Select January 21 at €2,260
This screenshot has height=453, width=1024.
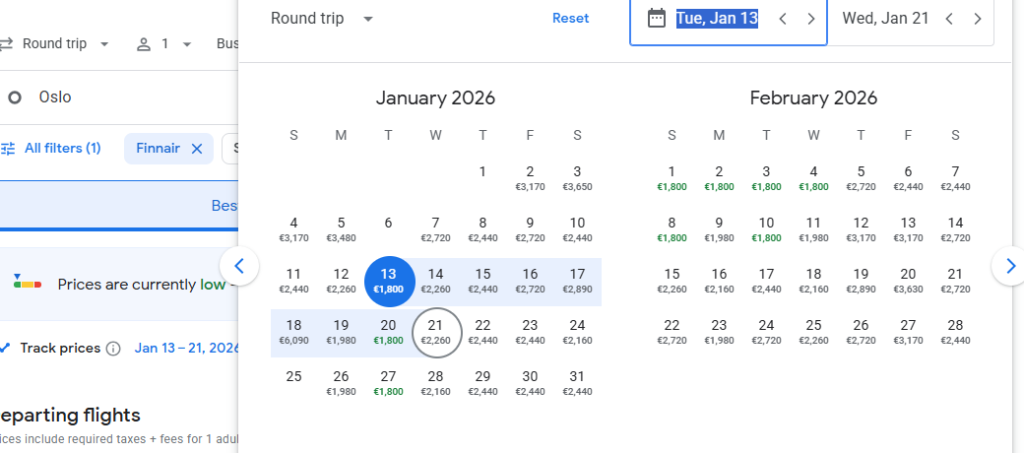click(x=436, y=332)
